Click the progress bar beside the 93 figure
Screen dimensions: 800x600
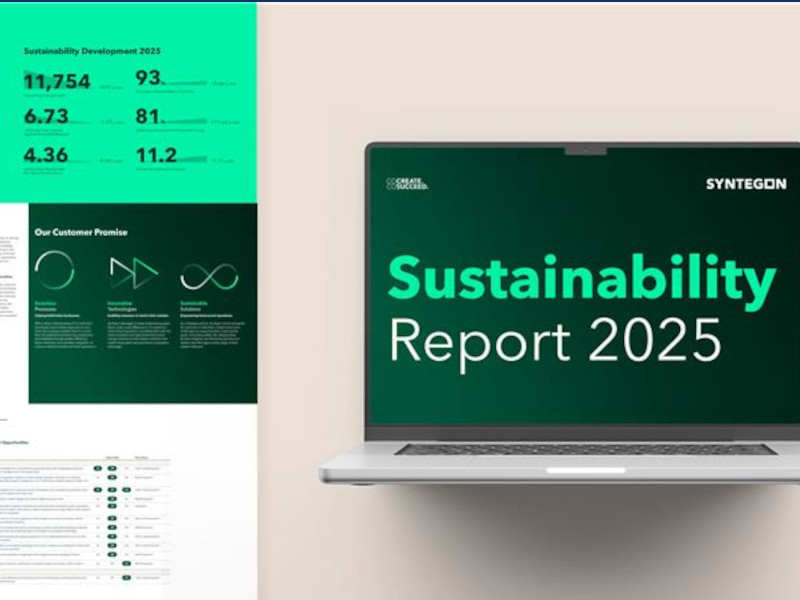point(186,83)
